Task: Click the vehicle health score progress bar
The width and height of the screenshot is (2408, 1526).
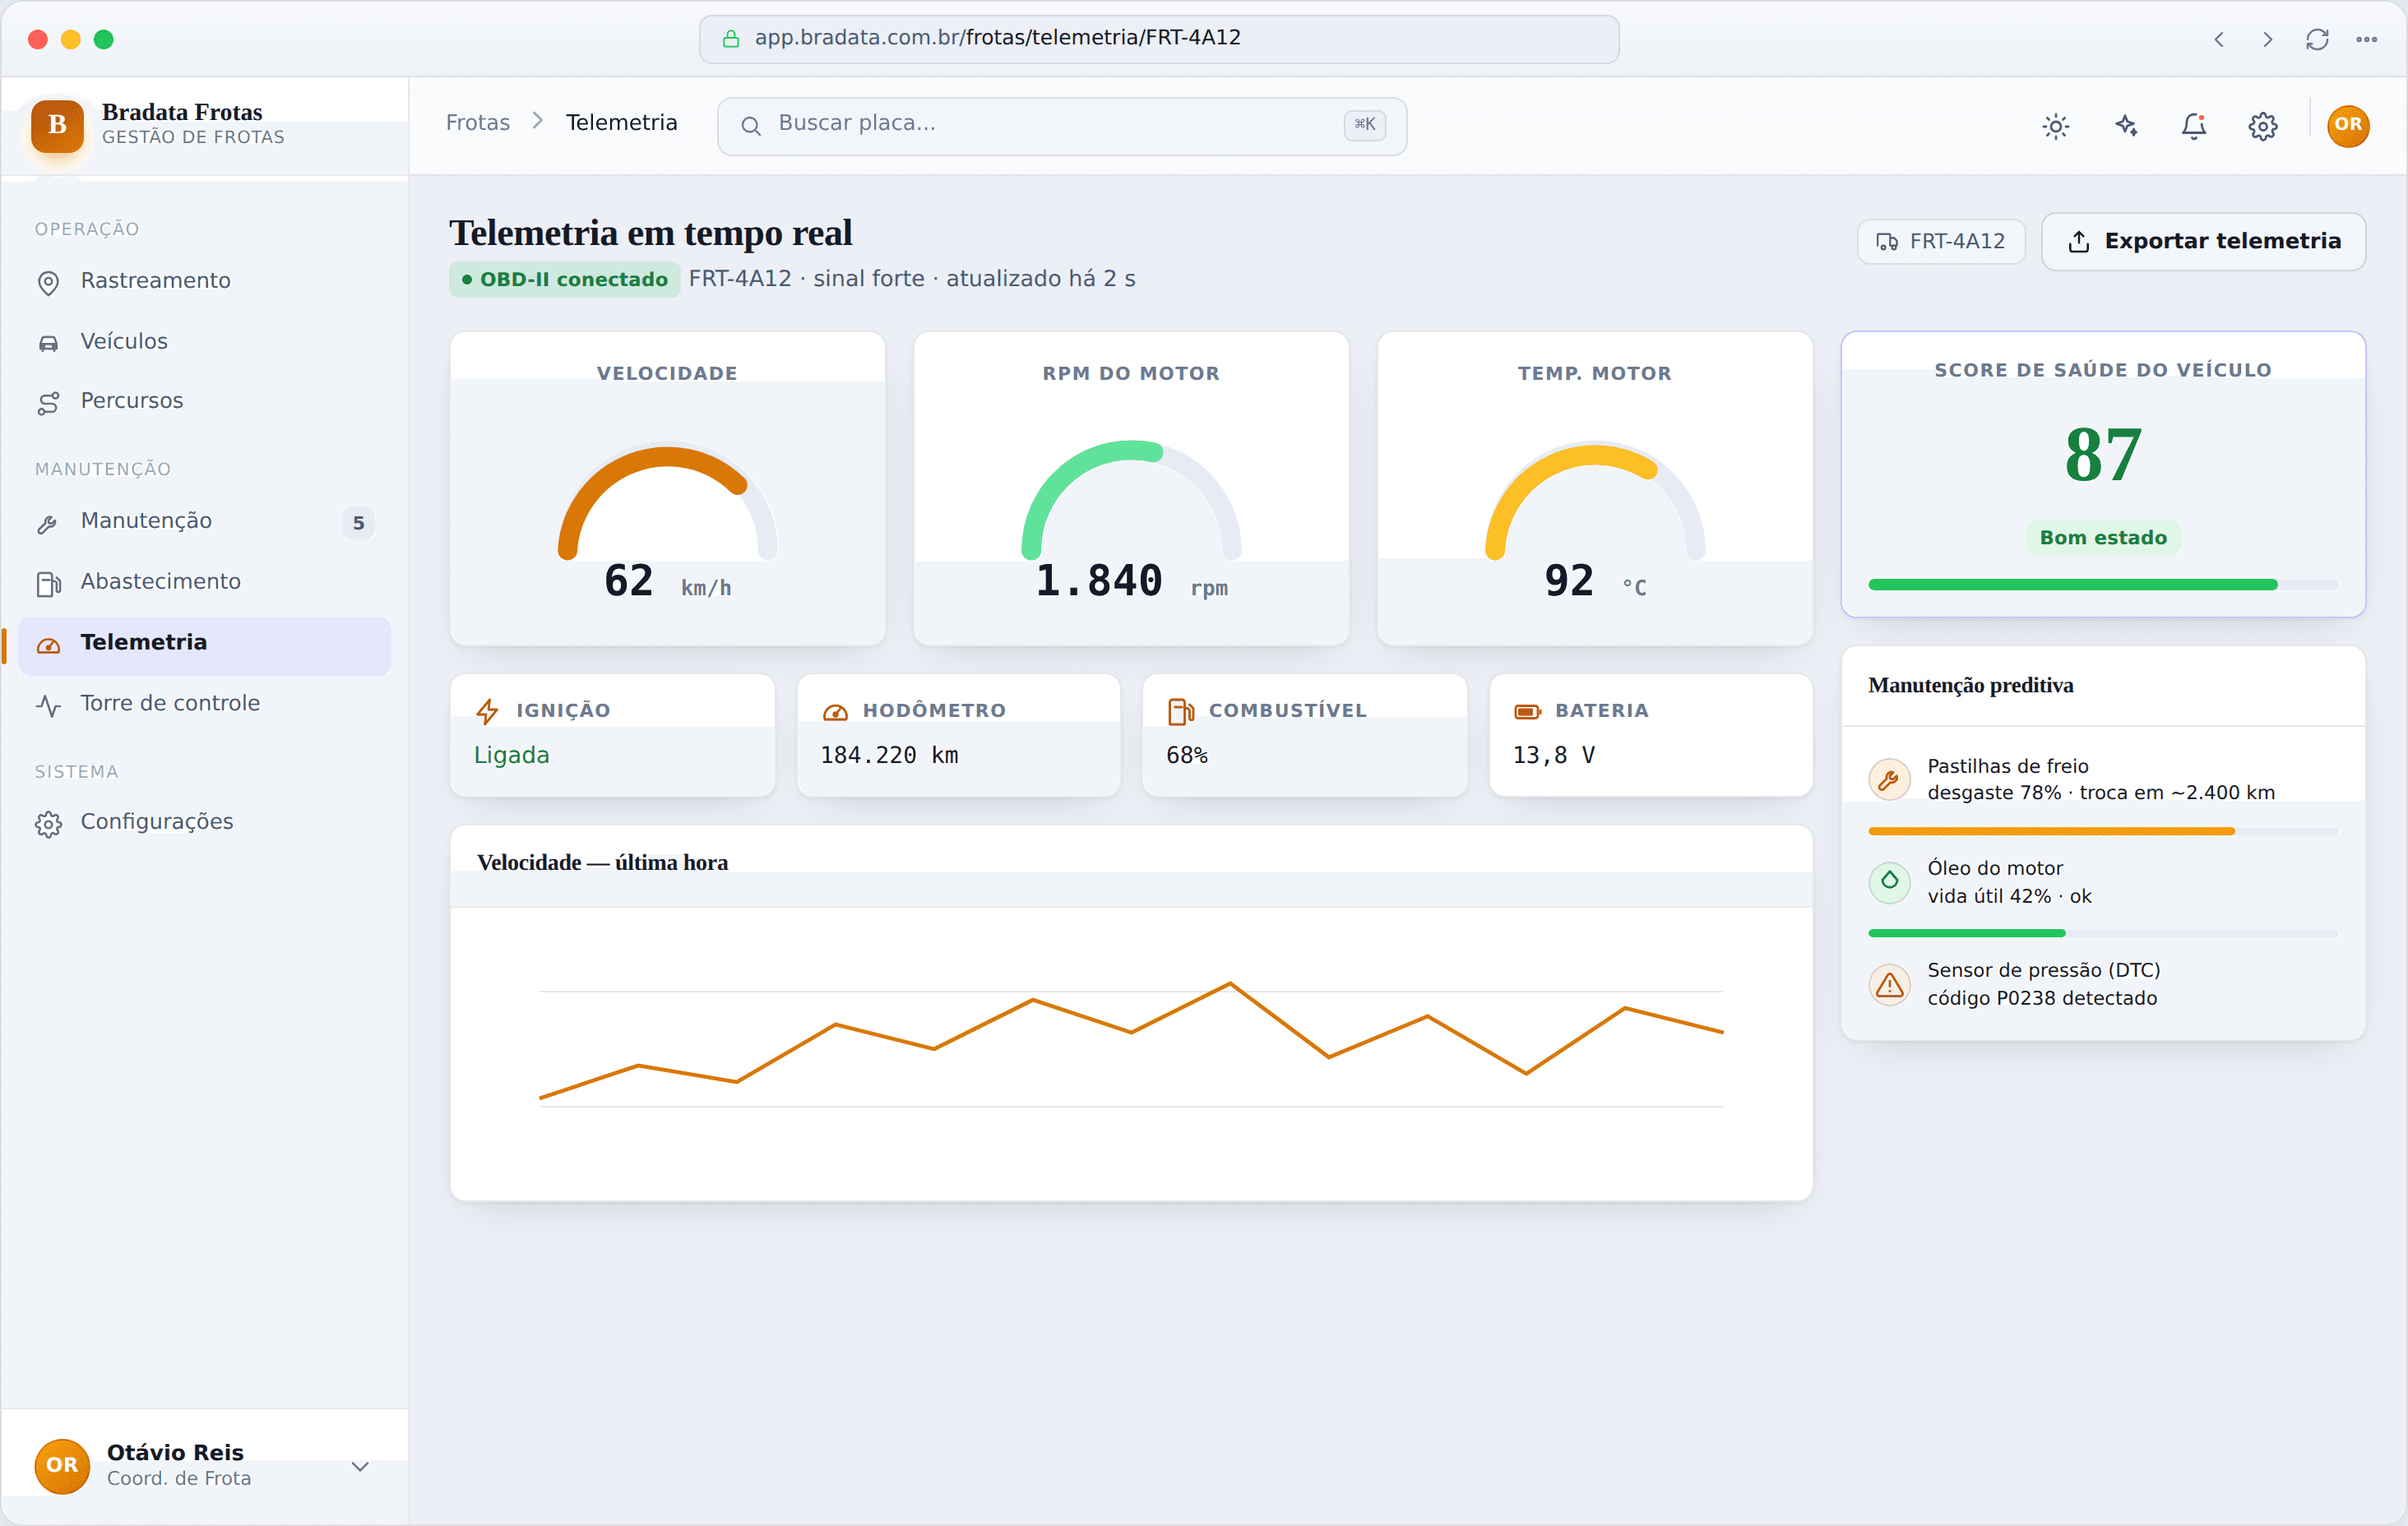Action: (x=2102, y=584)
